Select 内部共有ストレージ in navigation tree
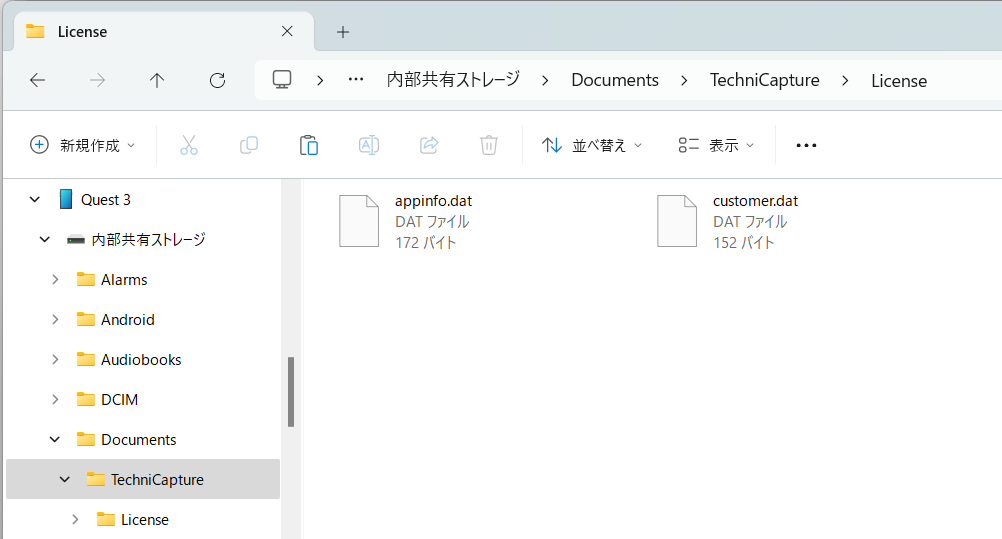Viewport: 1002px width, 539px height. tap(148, 240)
